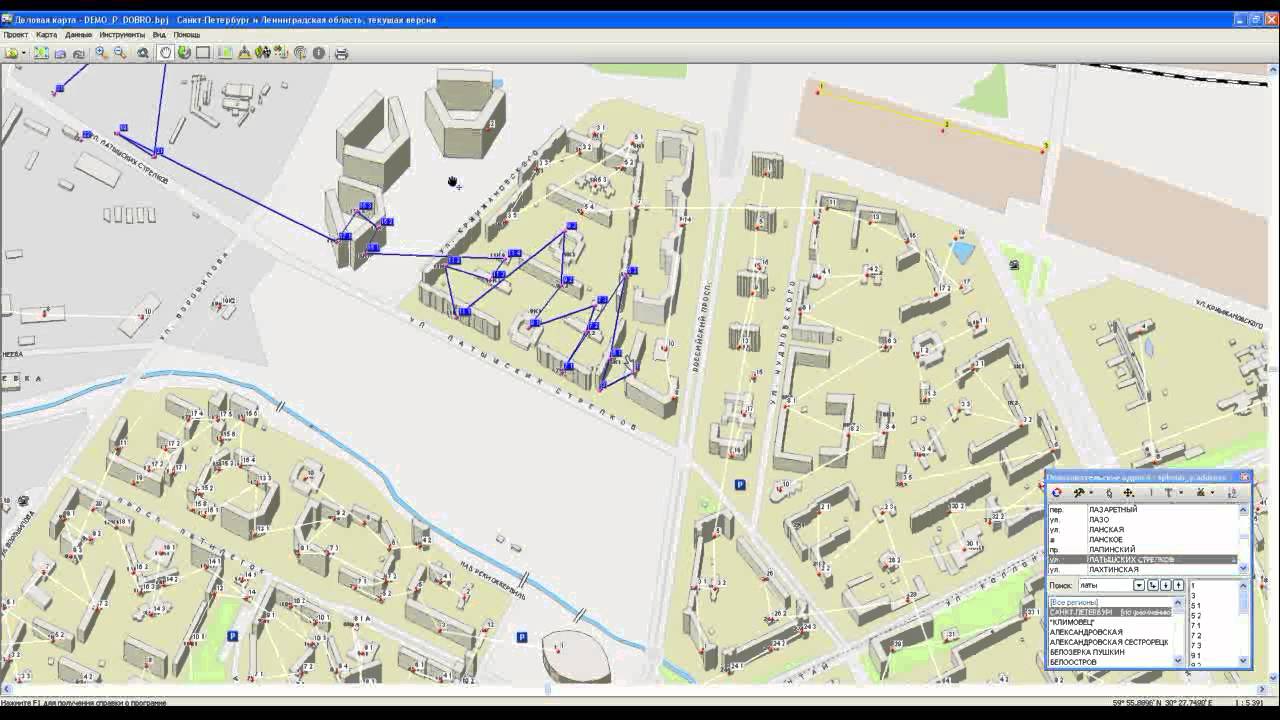Screen dimensions: 1280x720
Task: Click the four-arrow move icon in address panel
Action: [1128, 492]
